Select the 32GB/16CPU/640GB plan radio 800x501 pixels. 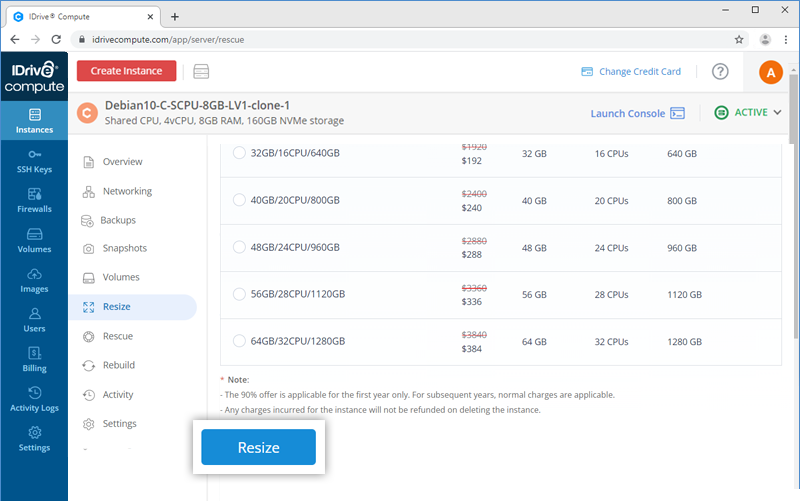tap(239, 153)
